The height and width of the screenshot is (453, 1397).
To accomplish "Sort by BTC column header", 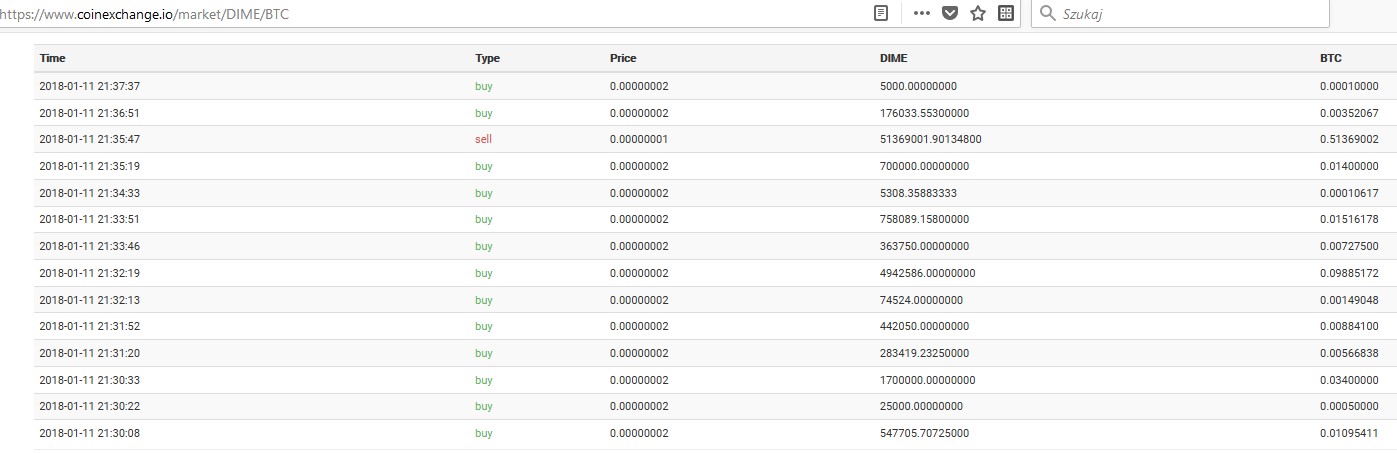I will point(1331,58).
